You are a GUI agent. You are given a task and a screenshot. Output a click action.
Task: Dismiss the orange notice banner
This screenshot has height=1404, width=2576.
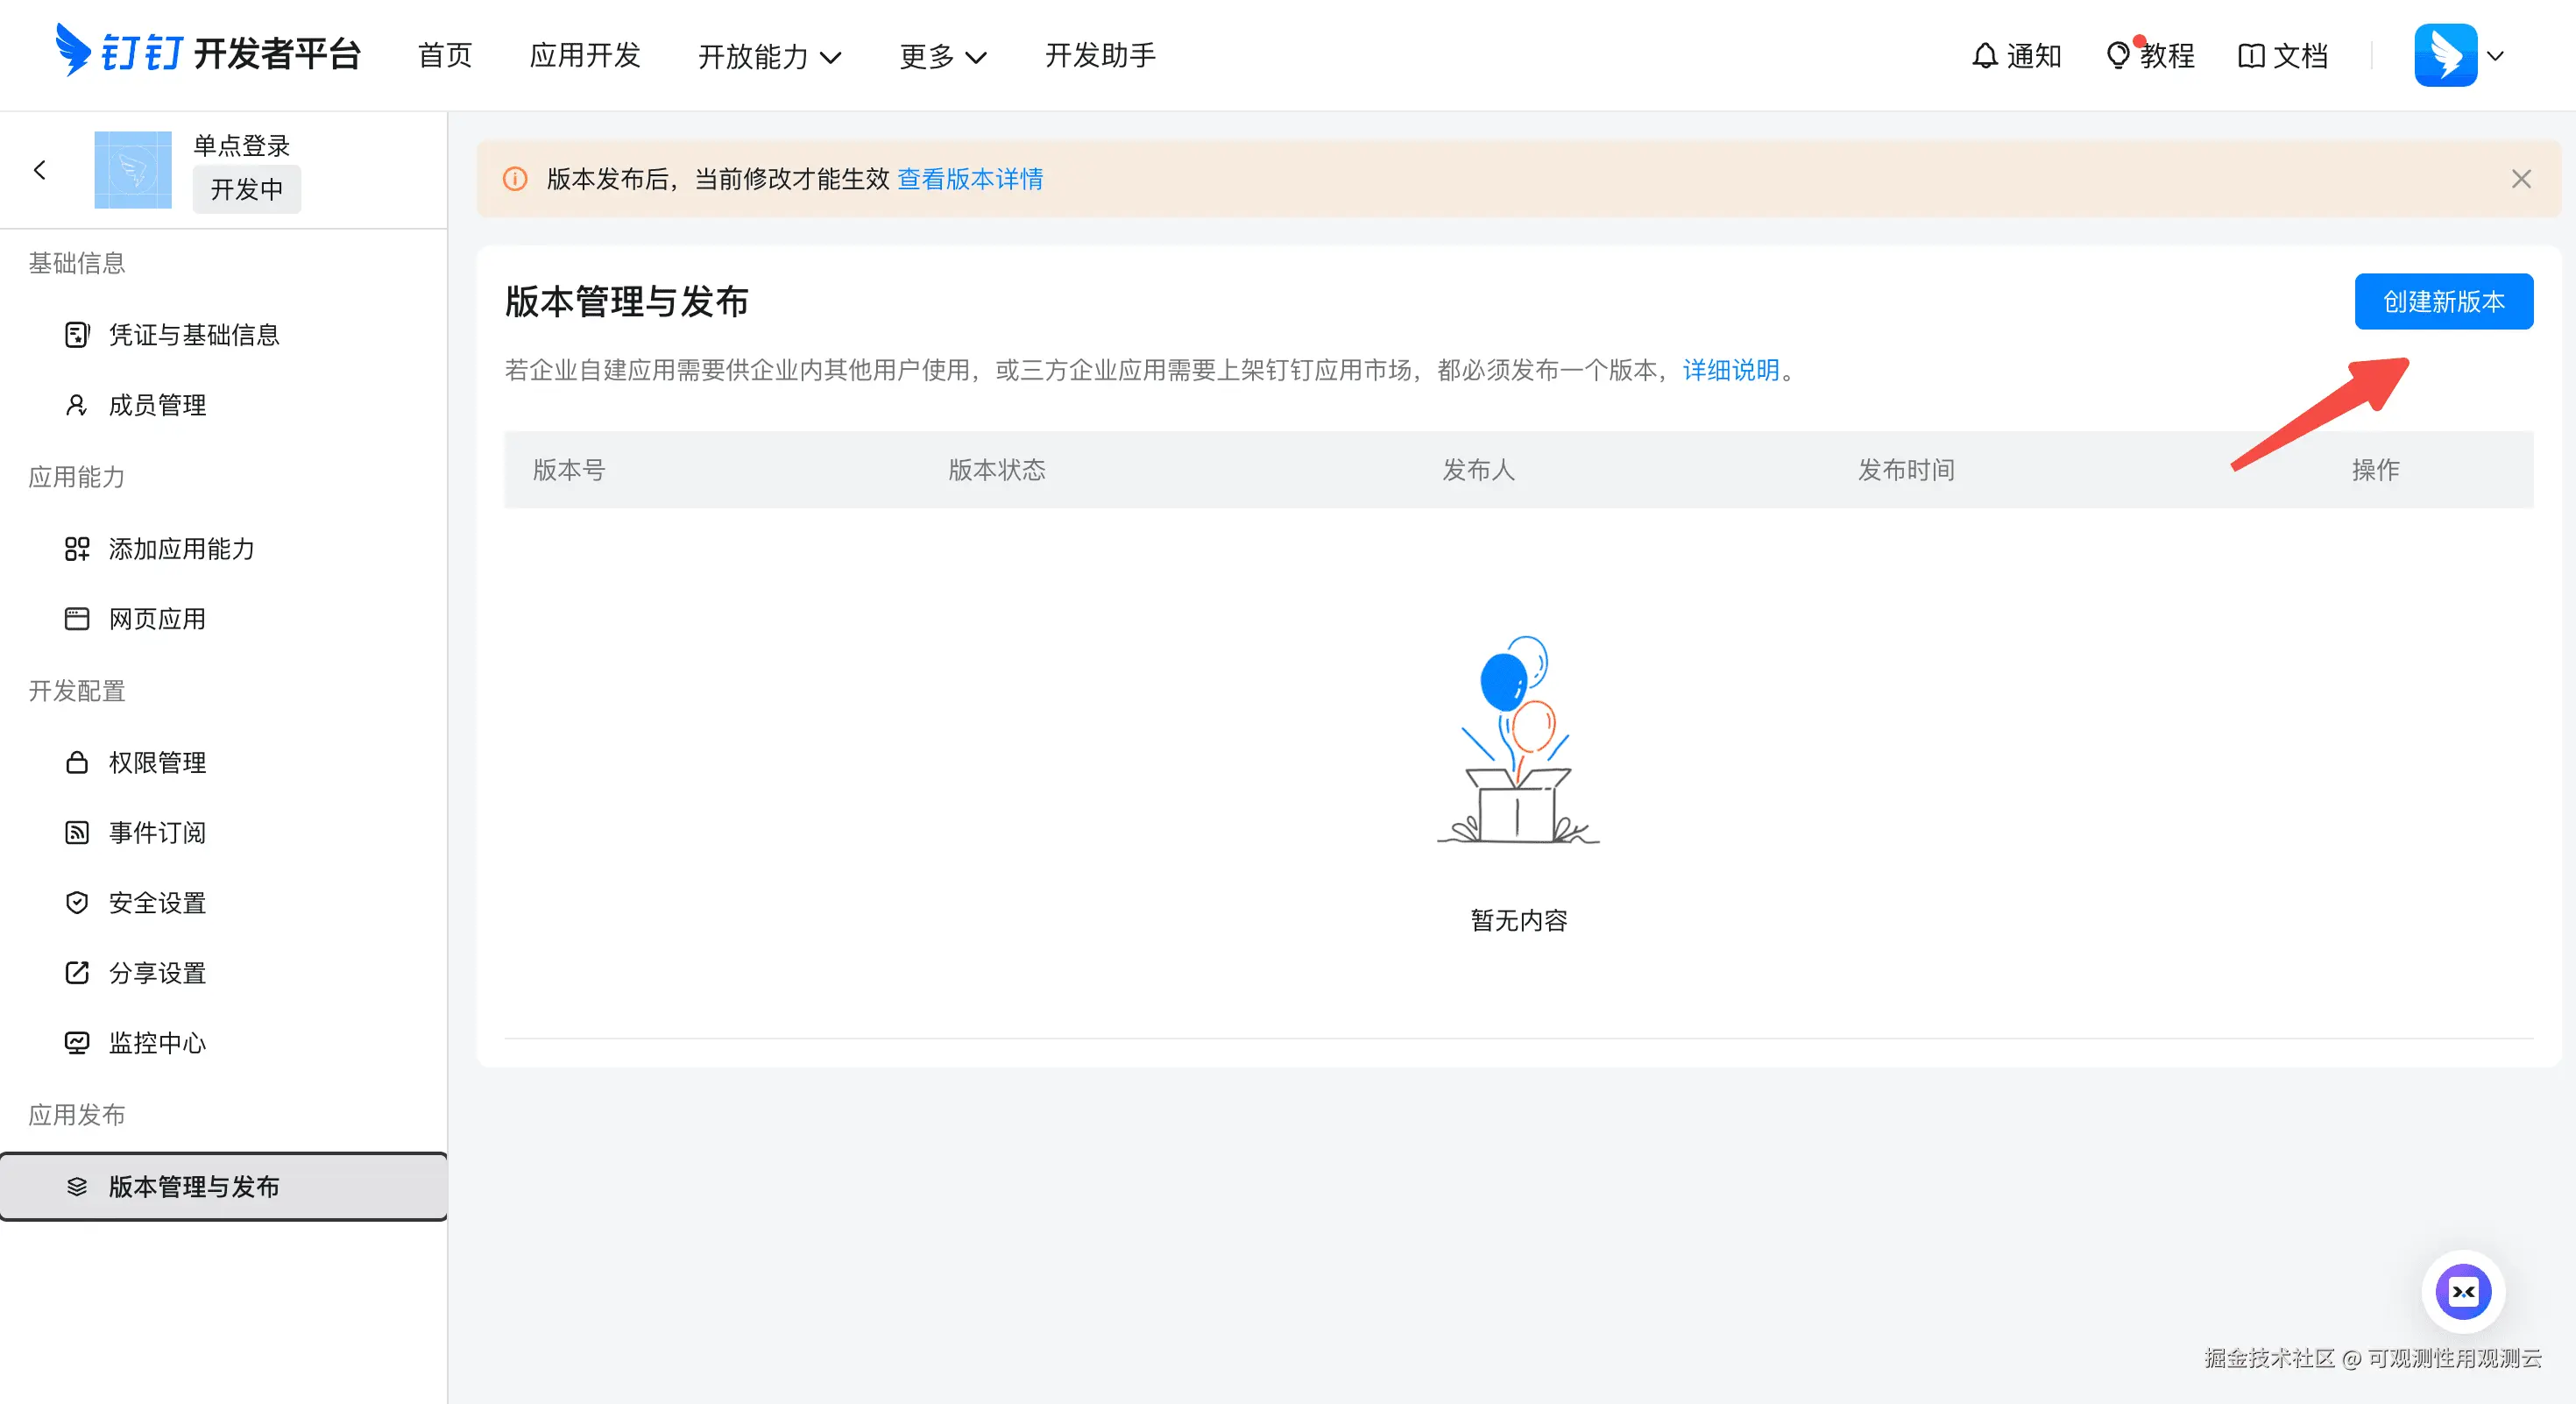coord(2520,179)
